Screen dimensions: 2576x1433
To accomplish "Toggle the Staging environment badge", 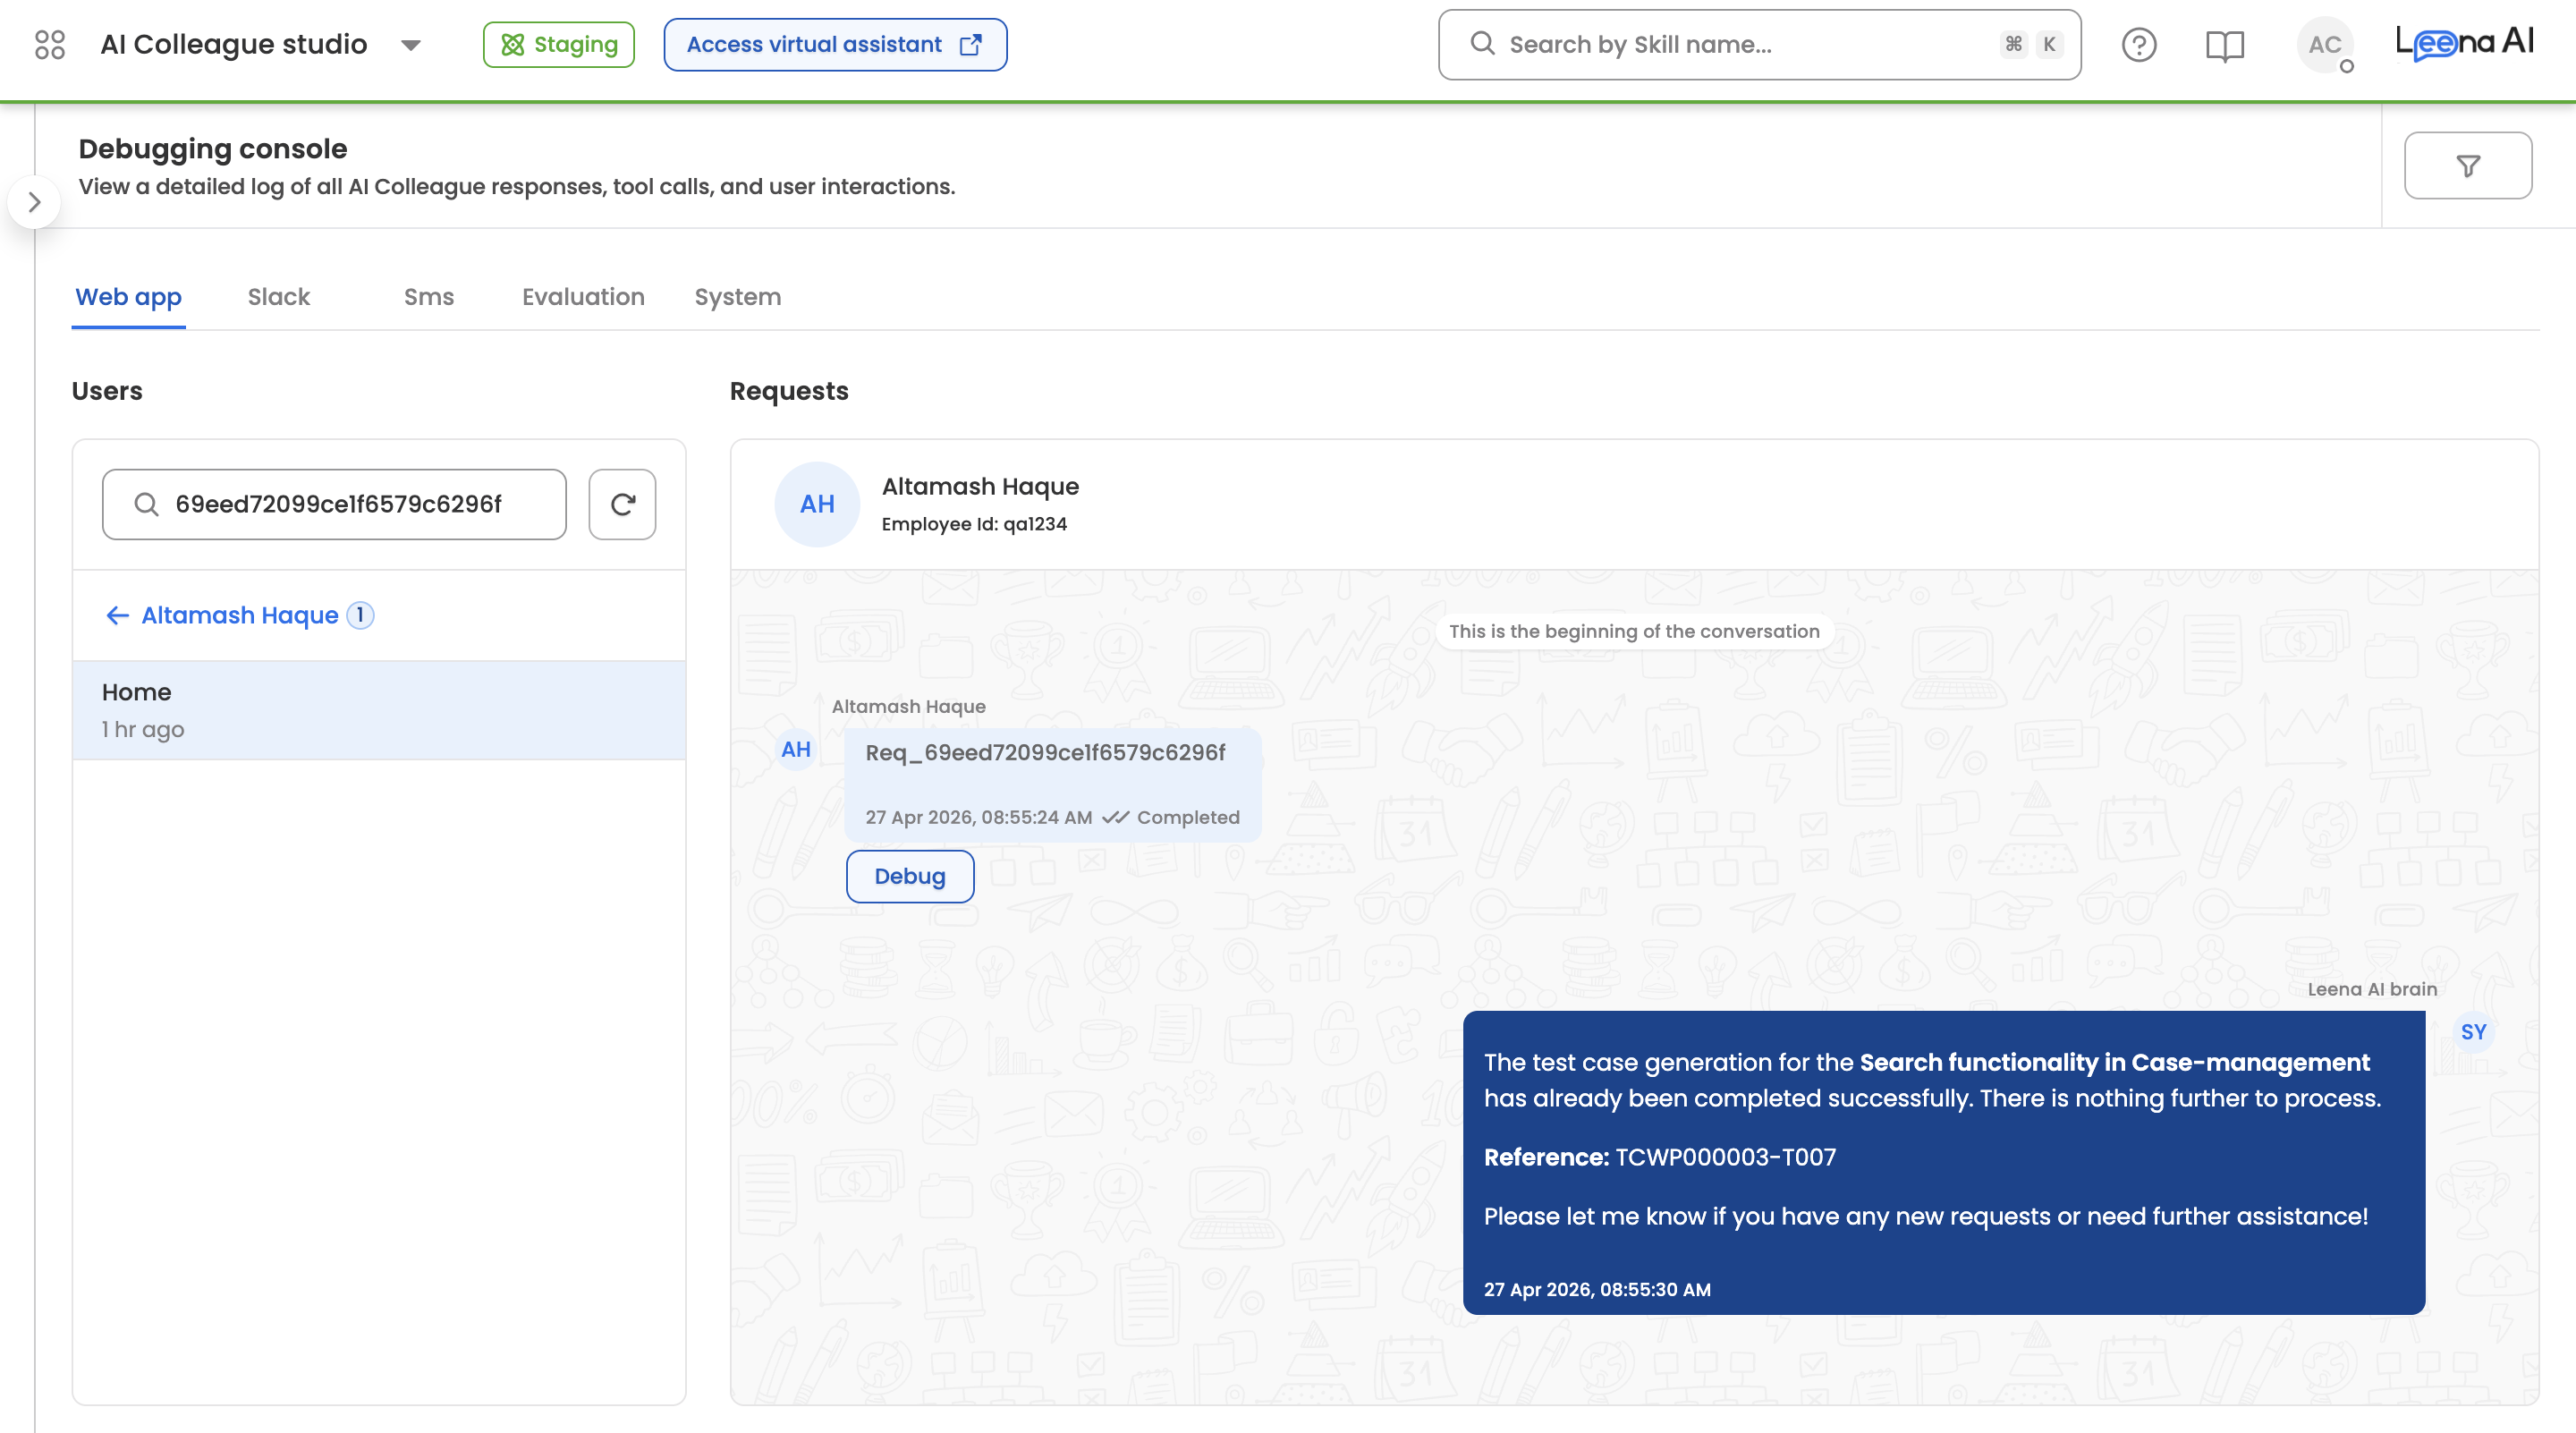I will point(558,45).
